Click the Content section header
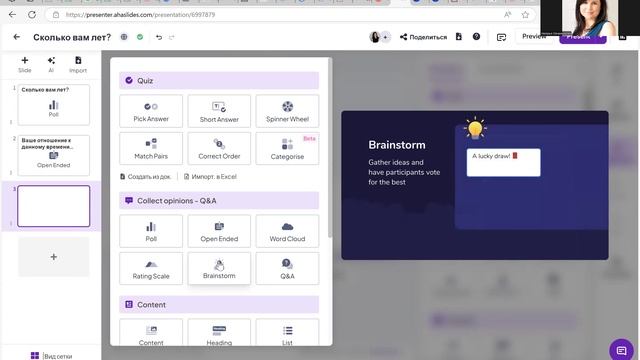The width and height of the screenshot is (640, 360). pos(219,304)
